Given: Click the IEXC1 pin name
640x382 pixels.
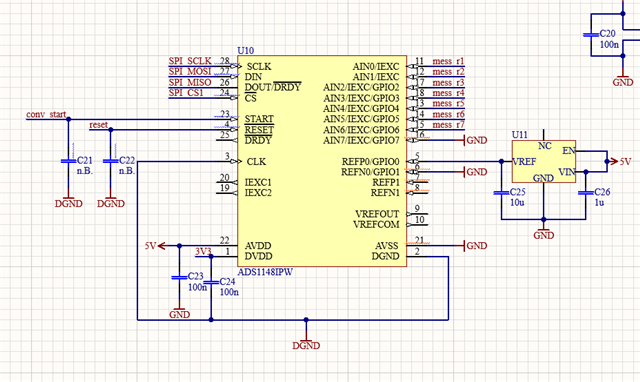Looking at the screenshot, I should pyautogui.click(x=258, y=182).
